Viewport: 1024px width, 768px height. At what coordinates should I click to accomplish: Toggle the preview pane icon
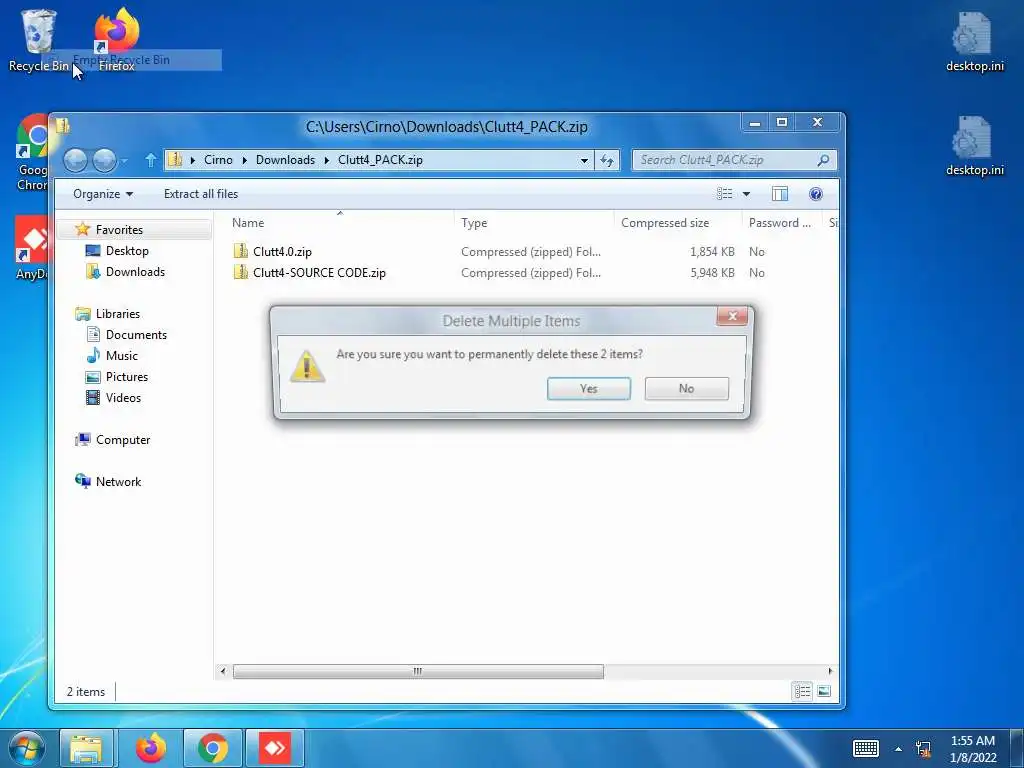tap(780, 194)
